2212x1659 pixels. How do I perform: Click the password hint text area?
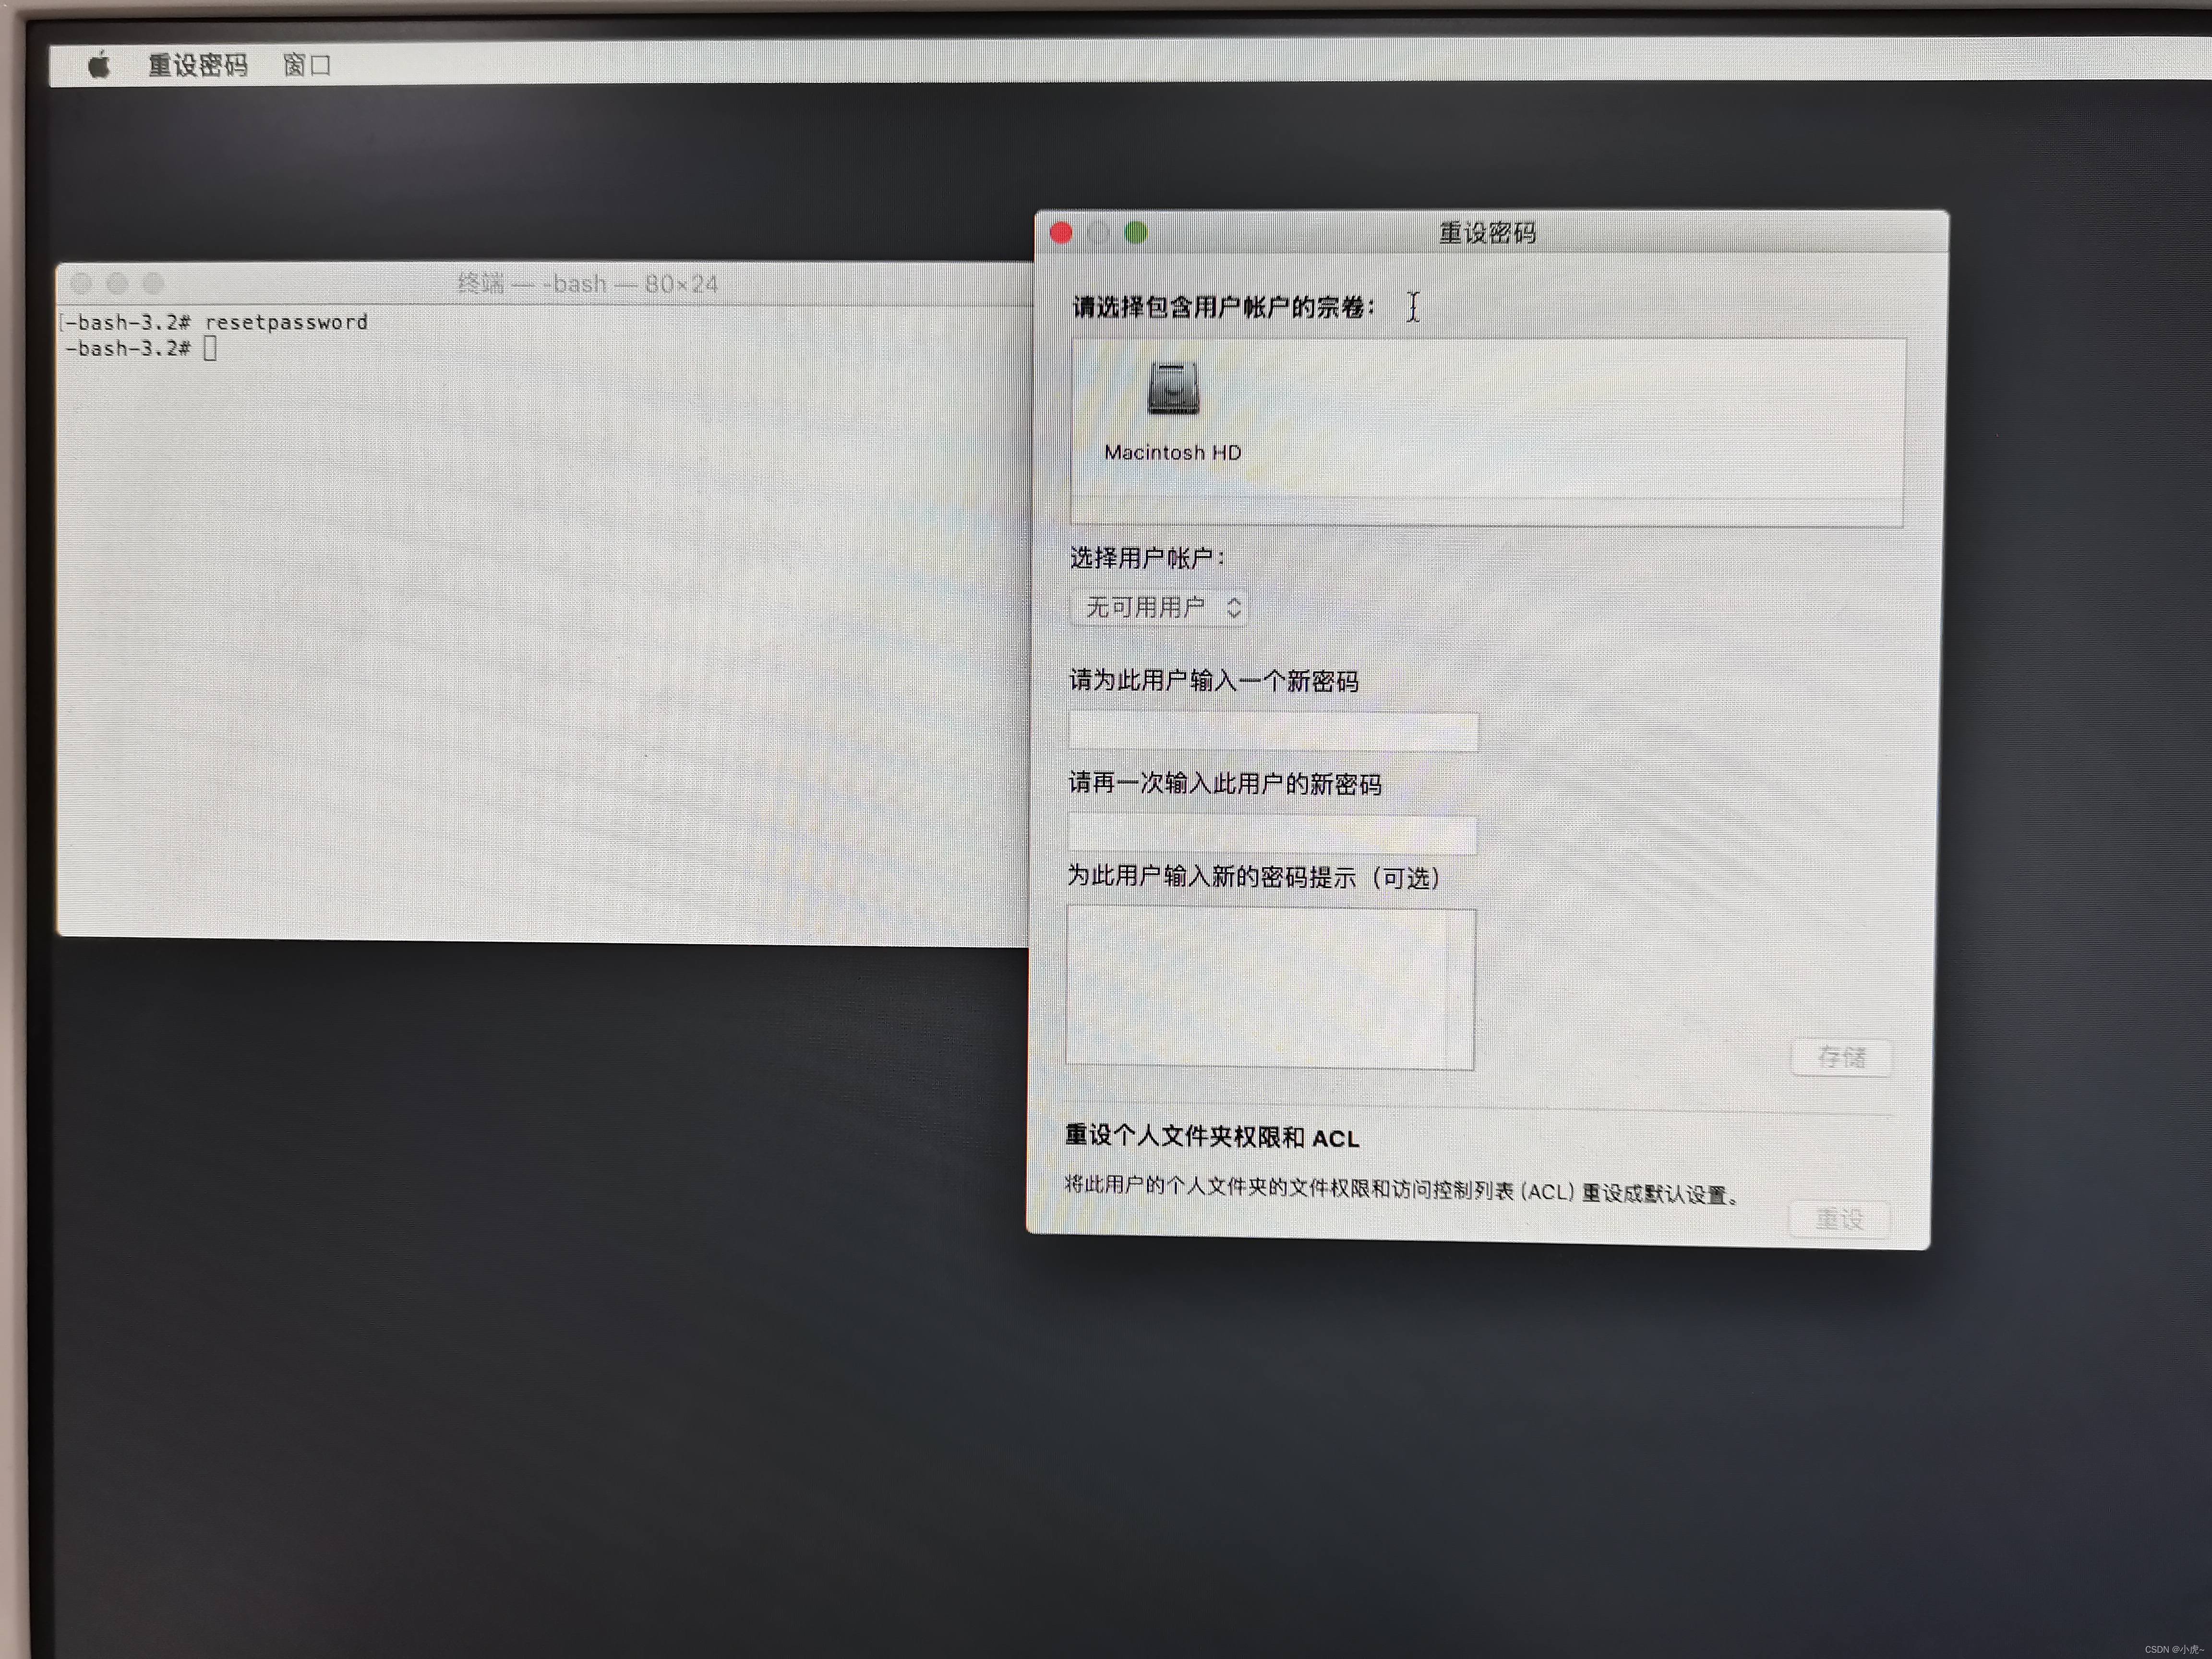point(1270,988)
